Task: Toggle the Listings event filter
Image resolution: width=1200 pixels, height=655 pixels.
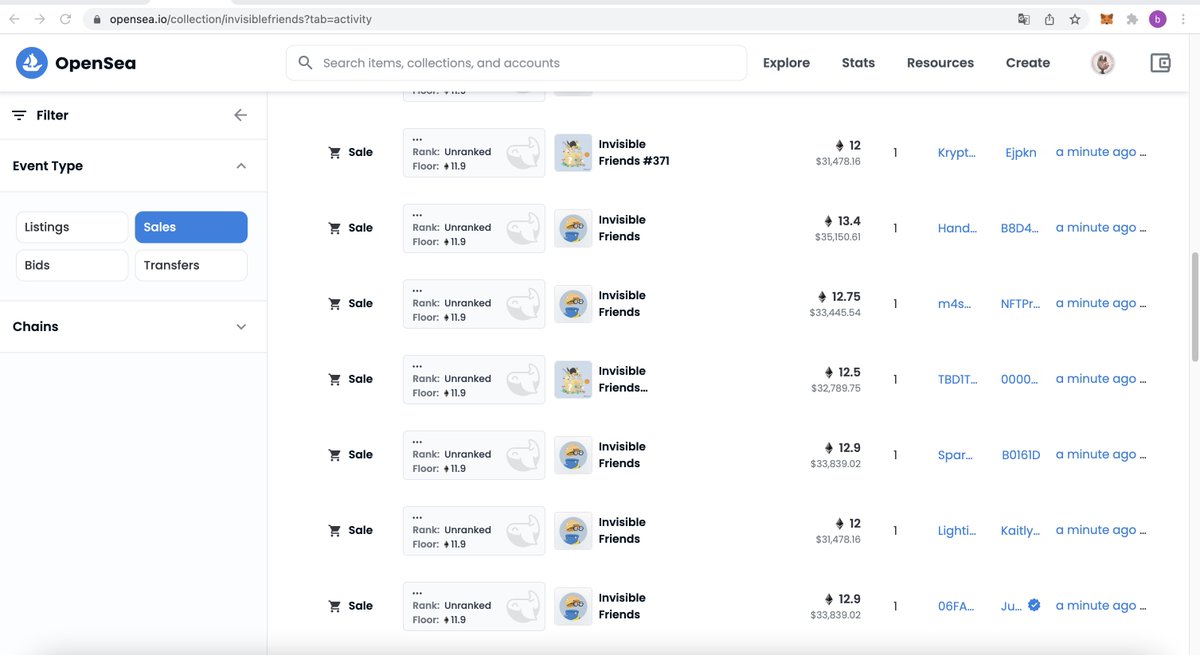Action: (x=72, y=227)
